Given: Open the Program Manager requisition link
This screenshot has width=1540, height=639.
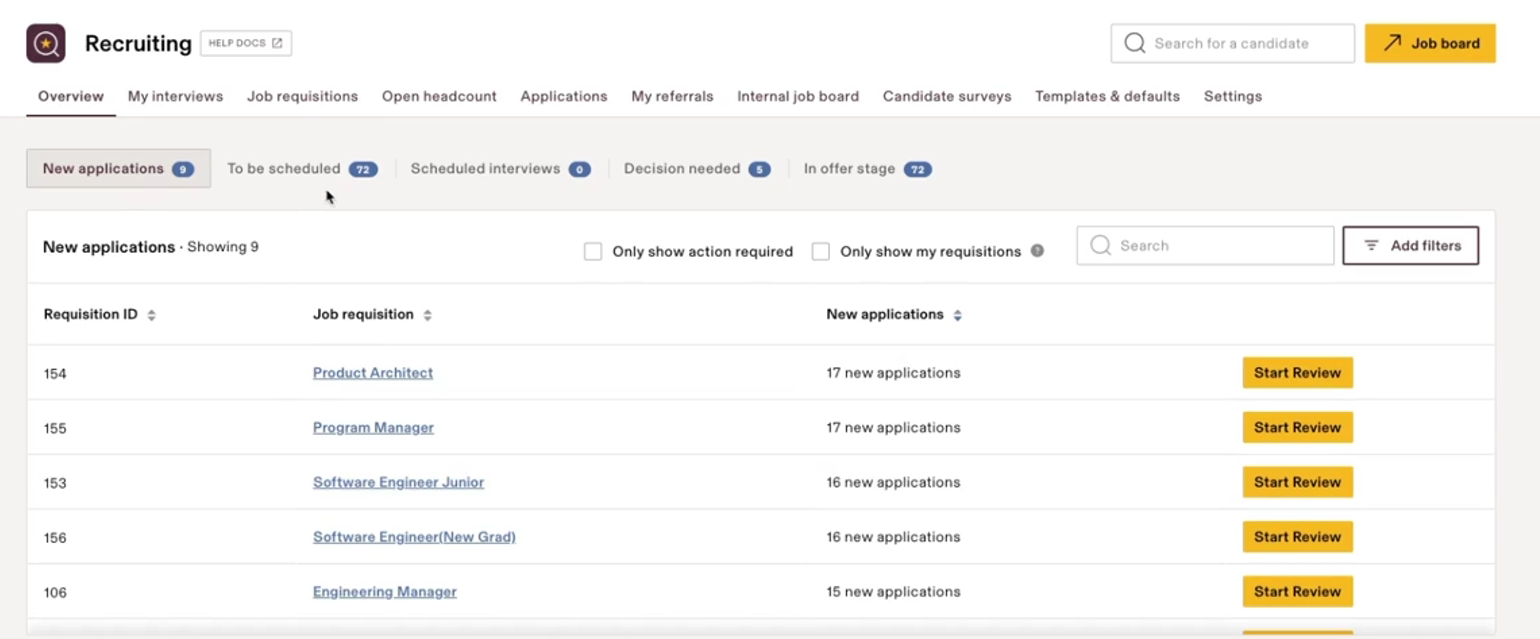Looking at the screenshot, I should pyautogui.click(x=373, y=428).
